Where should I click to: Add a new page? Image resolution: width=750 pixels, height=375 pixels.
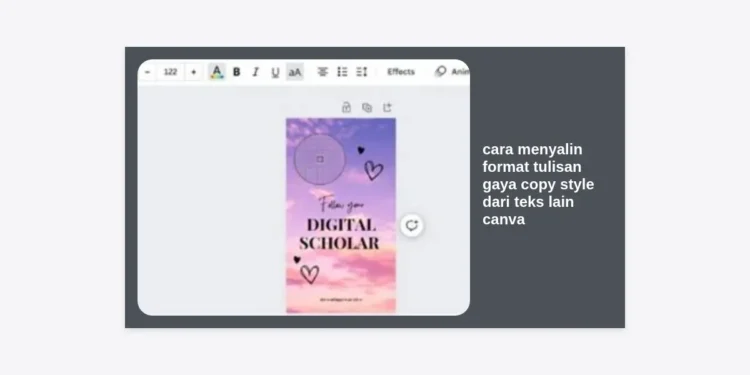[x=387, y=108]
